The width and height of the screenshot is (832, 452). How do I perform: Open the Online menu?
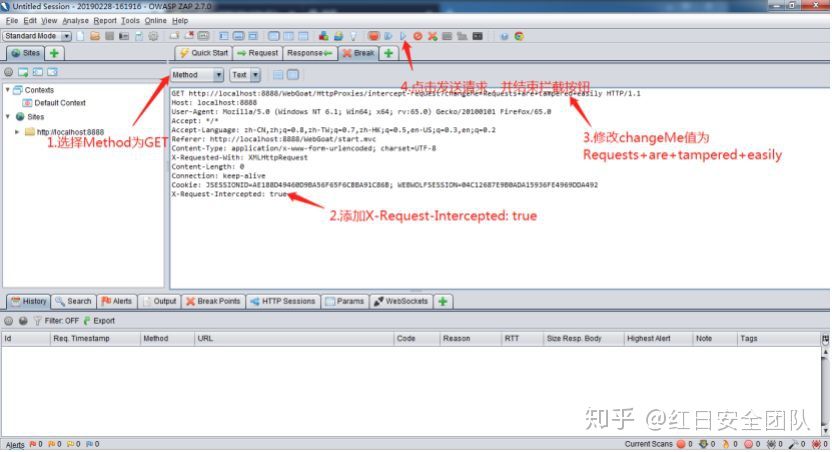click(x=155, y=21)
